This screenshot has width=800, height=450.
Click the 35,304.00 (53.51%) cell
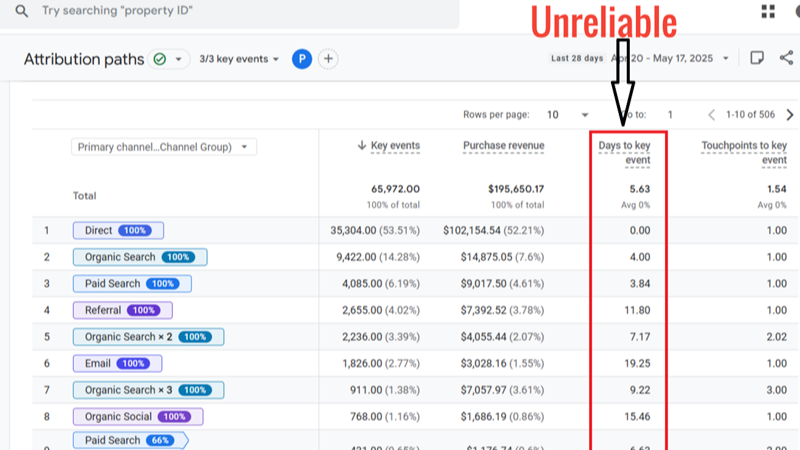pos(375,231)
